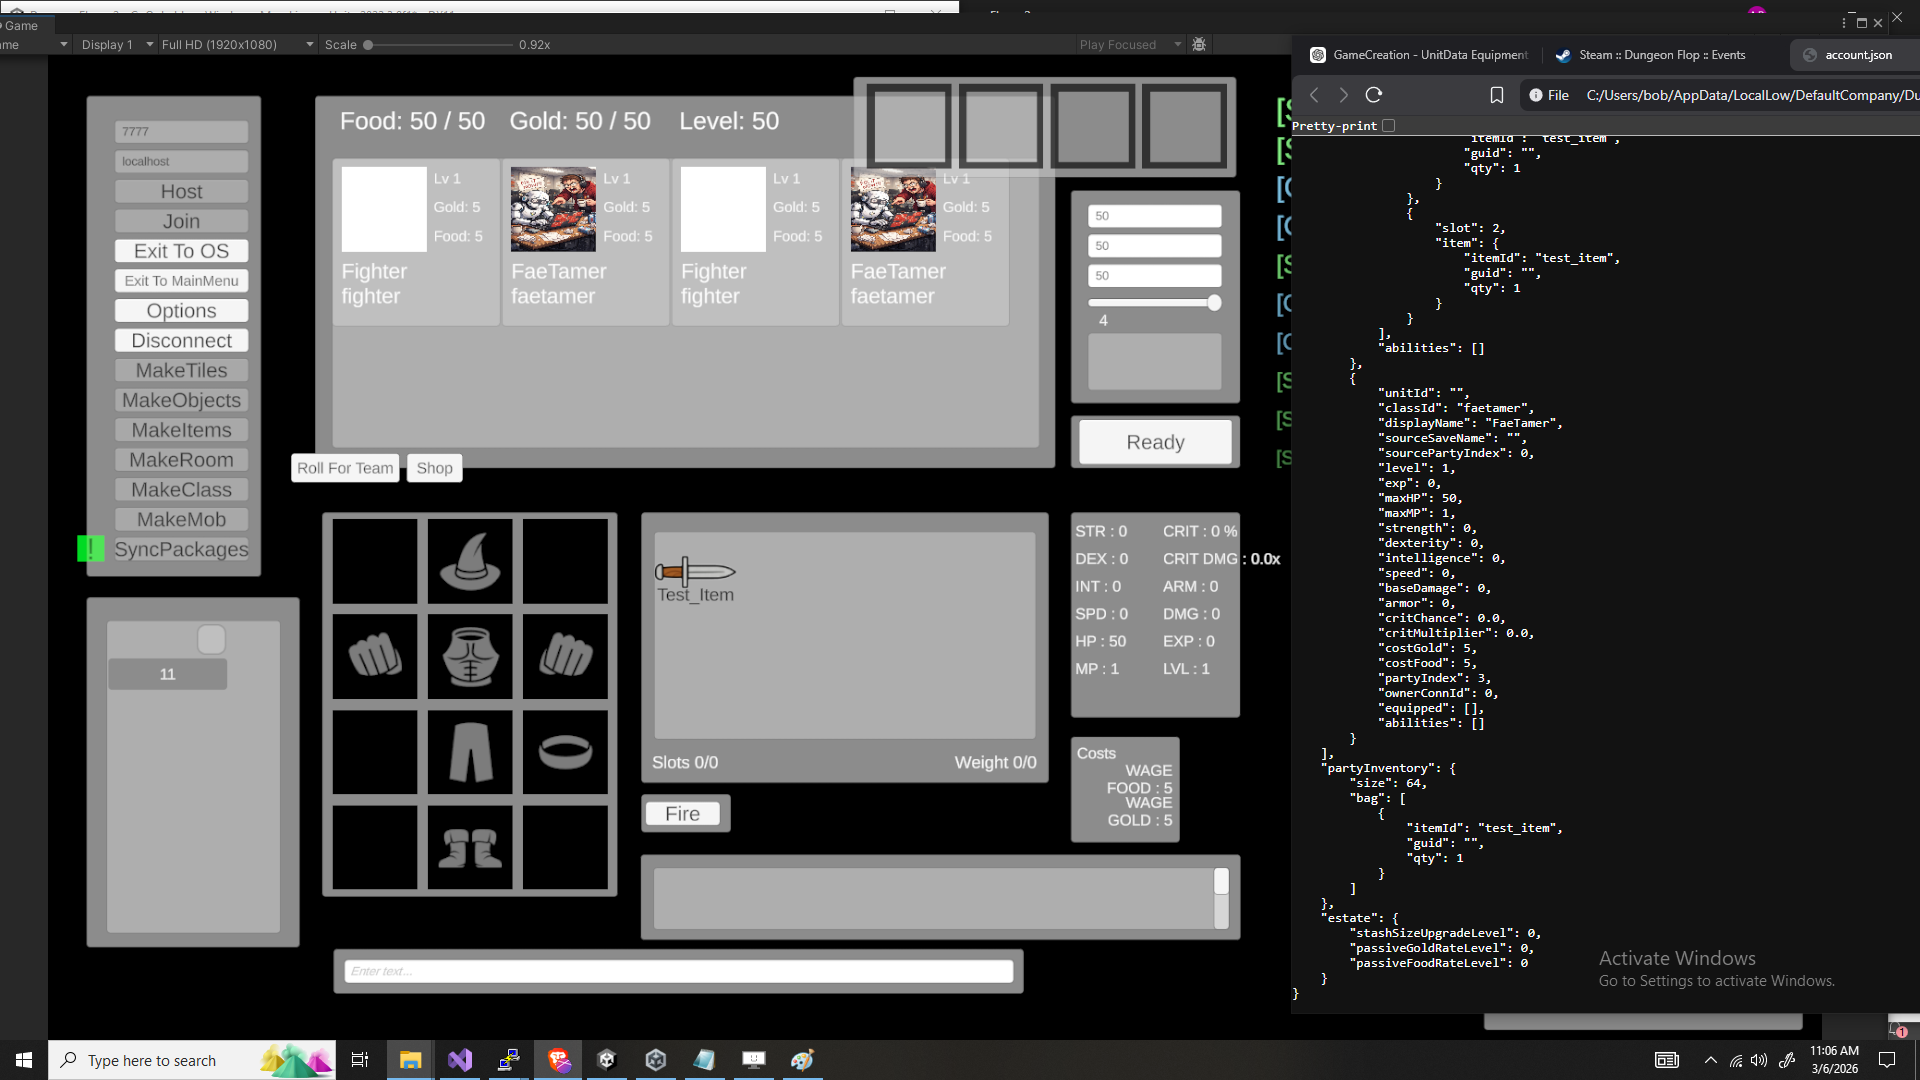Click the field showing 11
The height and width of the screenshot is (1080, 1920).
coord(167,674)
